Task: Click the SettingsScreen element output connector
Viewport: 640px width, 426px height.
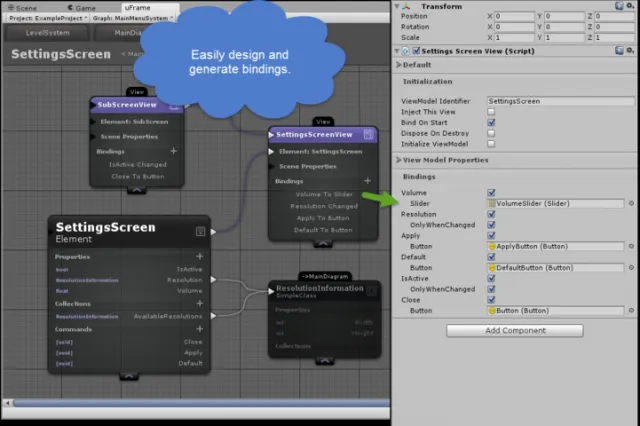Action: coord(213,231)
